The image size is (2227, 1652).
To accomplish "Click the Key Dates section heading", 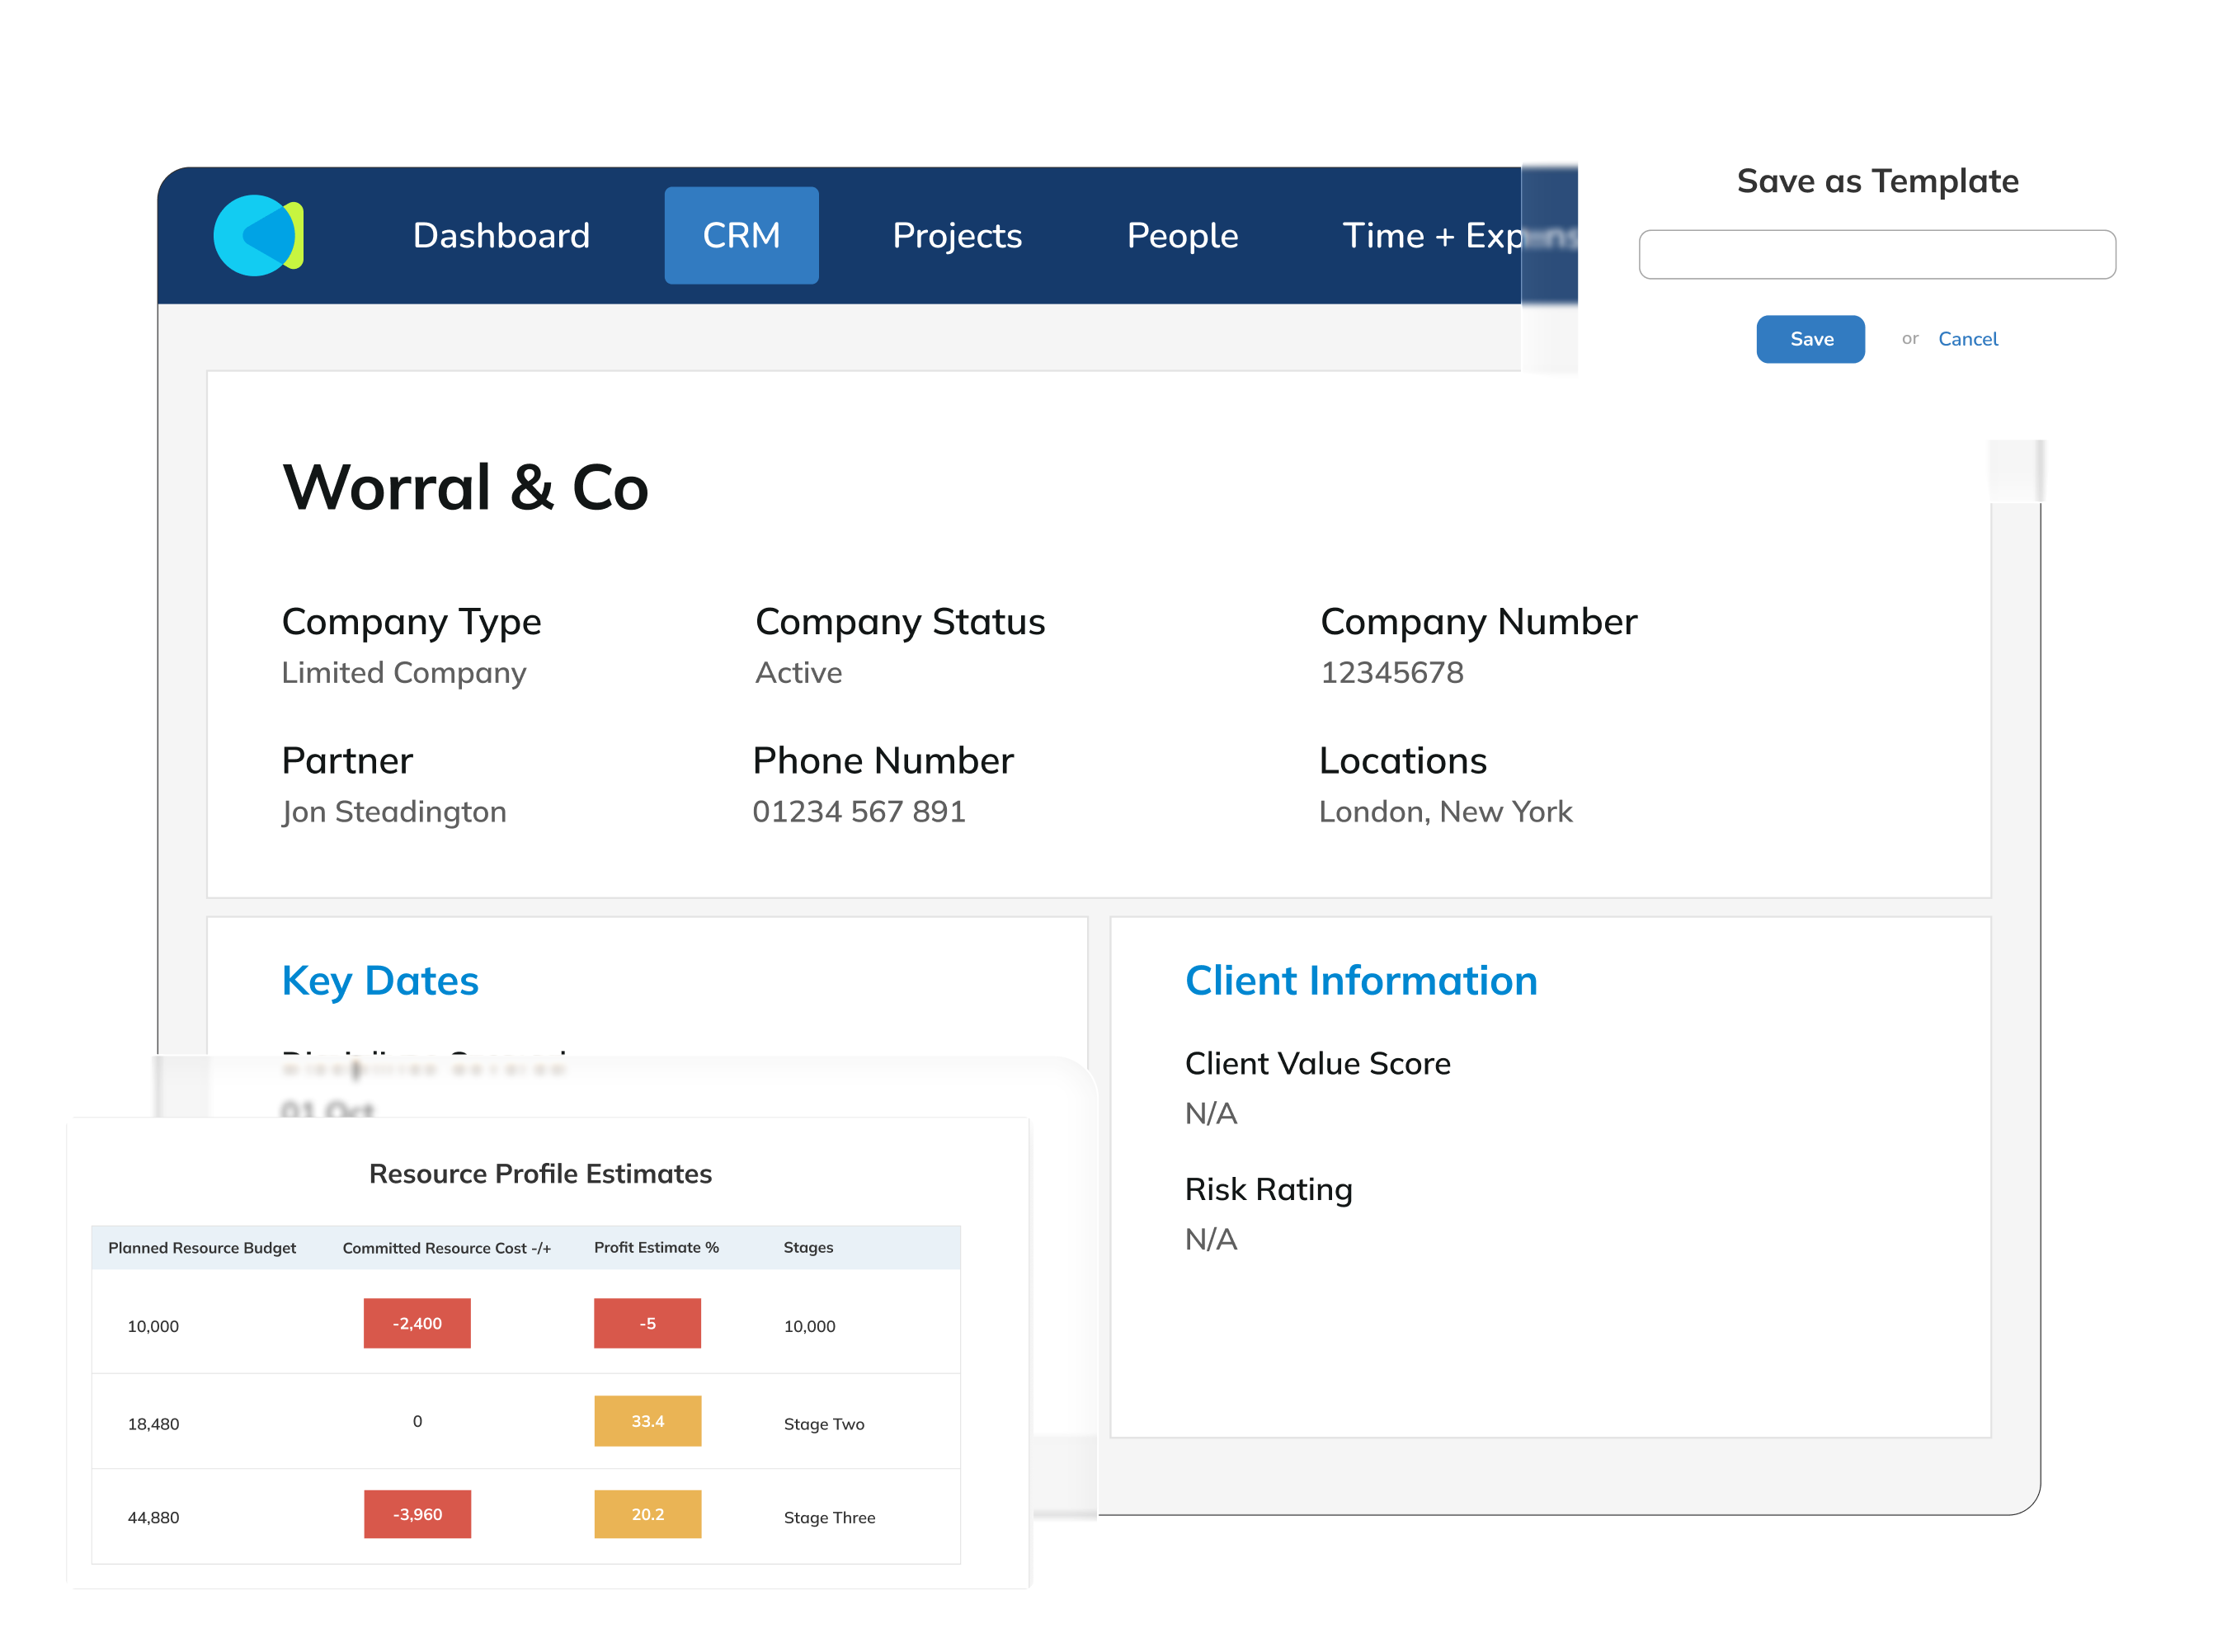I will (380, 981).
